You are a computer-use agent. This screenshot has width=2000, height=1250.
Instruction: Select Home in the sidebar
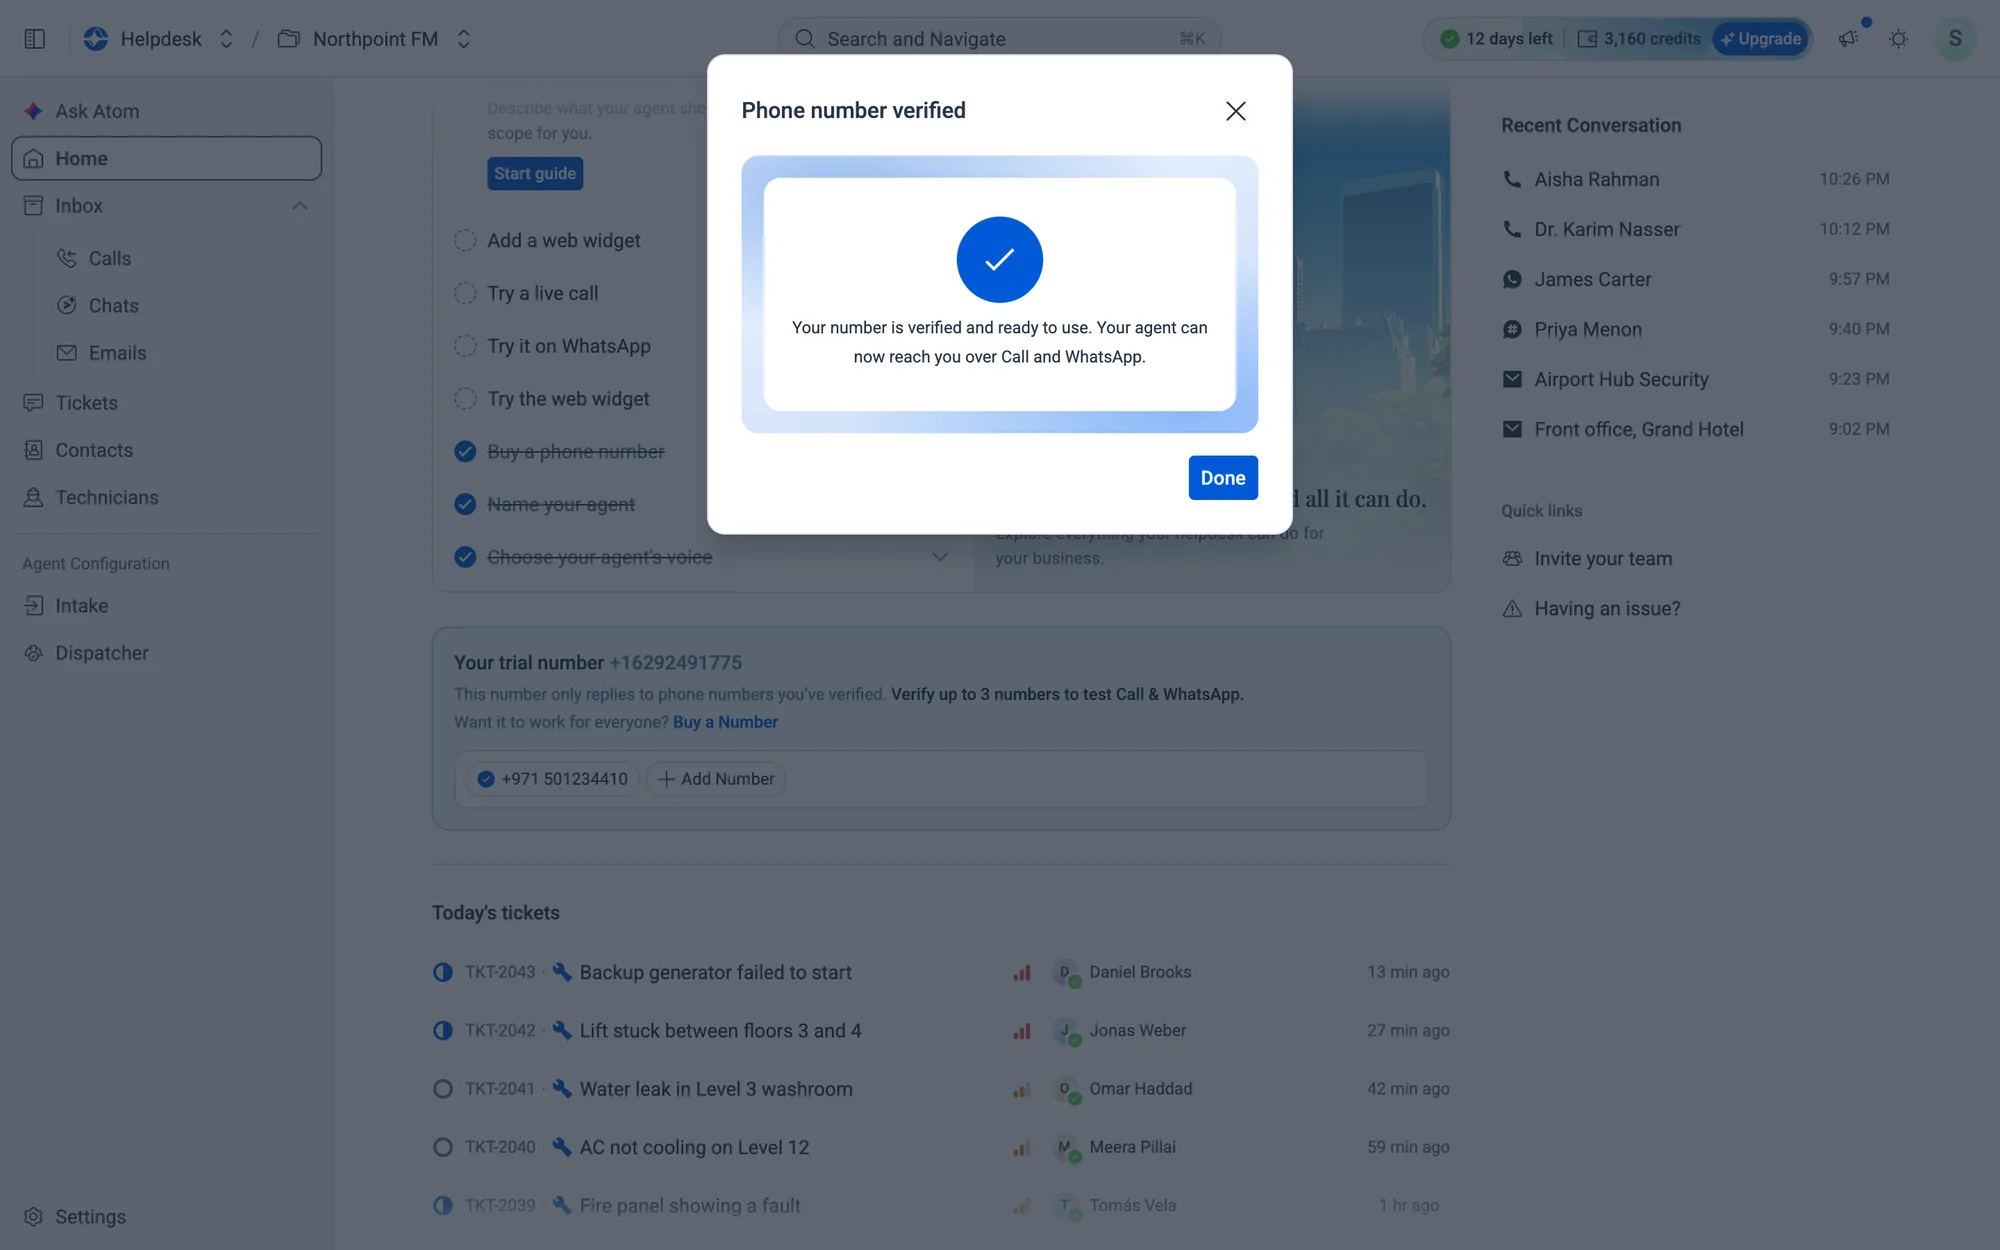pos(166,158)
